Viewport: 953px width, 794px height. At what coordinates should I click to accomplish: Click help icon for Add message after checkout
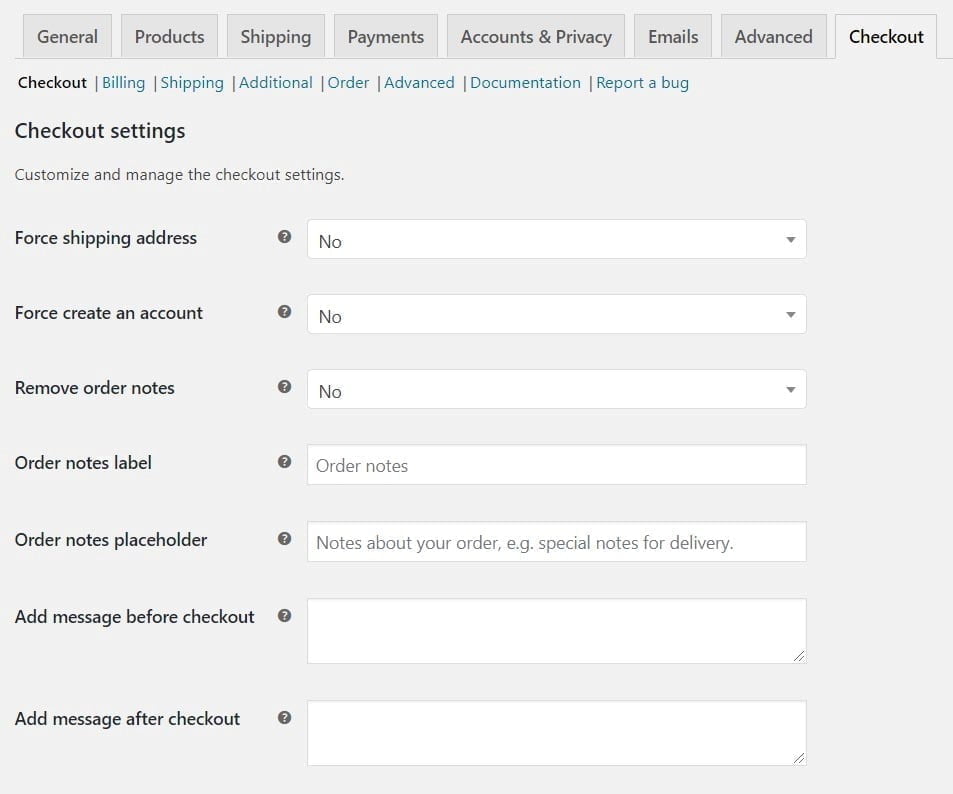click(x=284, y=718)
